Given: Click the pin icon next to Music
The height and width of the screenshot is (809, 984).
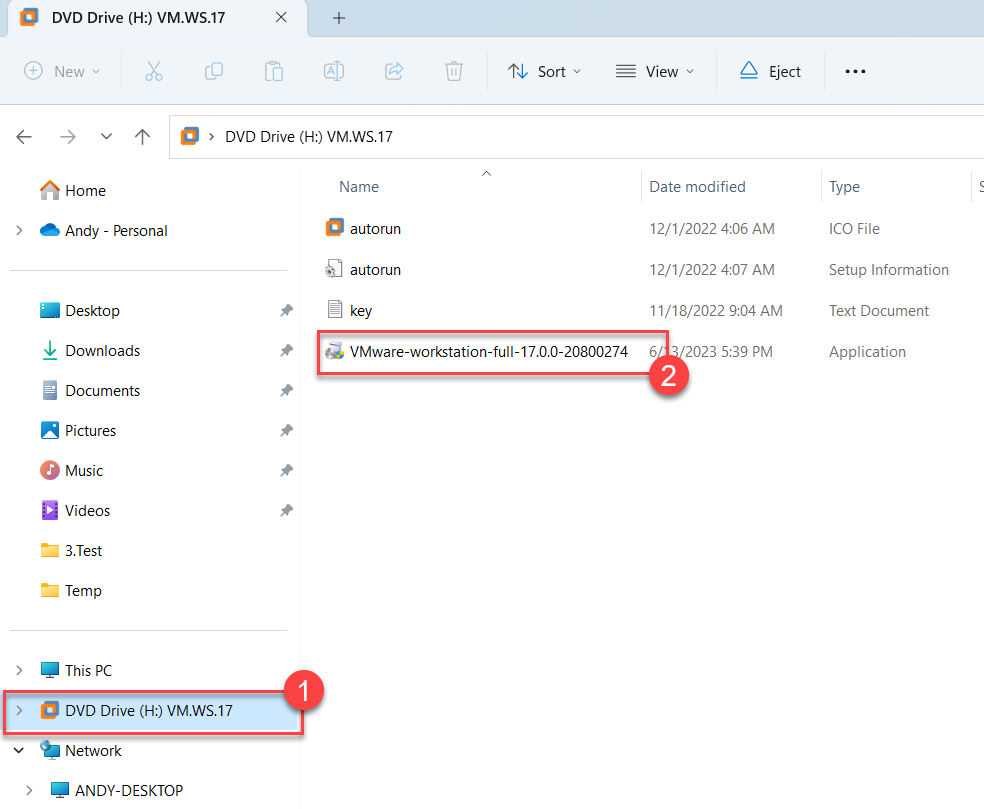Looking at the screenshot, I should (x=286, y=470).
